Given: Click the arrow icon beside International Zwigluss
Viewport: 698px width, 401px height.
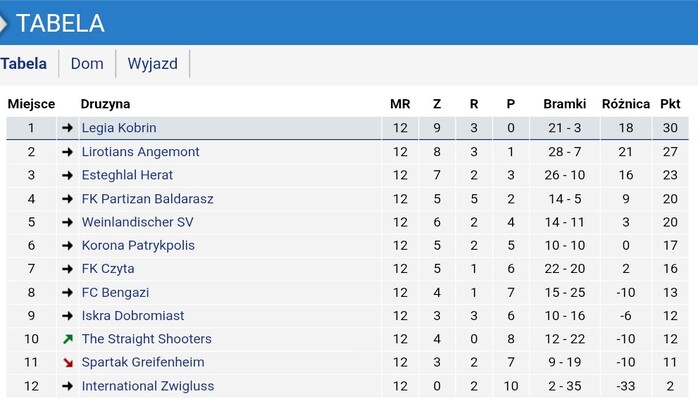Looking at the screenshot, I should coord(68,386).
